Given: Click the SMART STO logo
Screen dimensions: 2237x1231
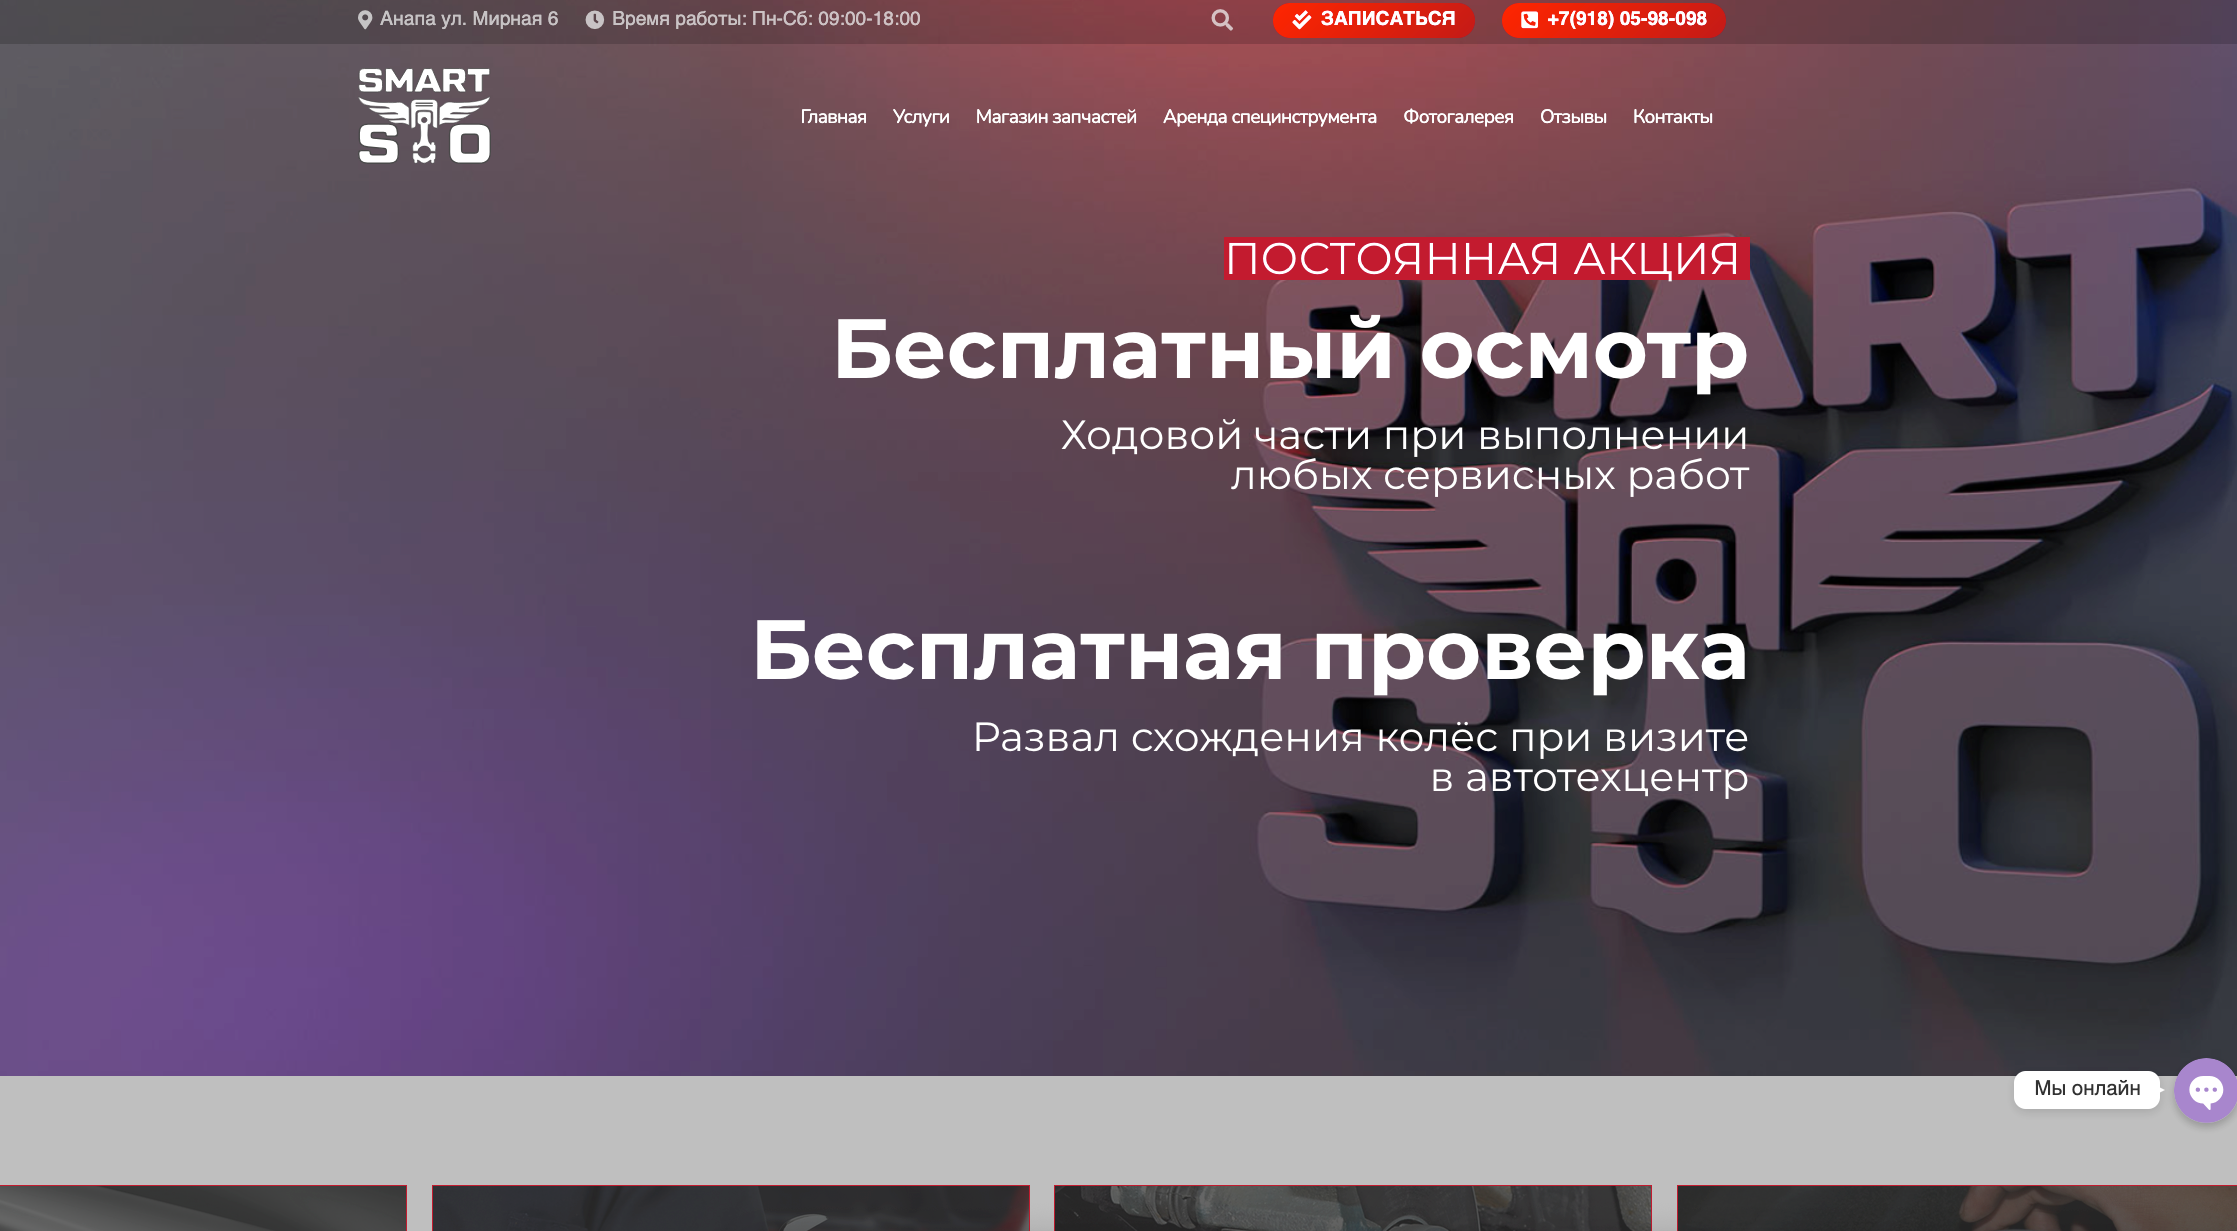Looking at the screenshot, I should [424, 115].
